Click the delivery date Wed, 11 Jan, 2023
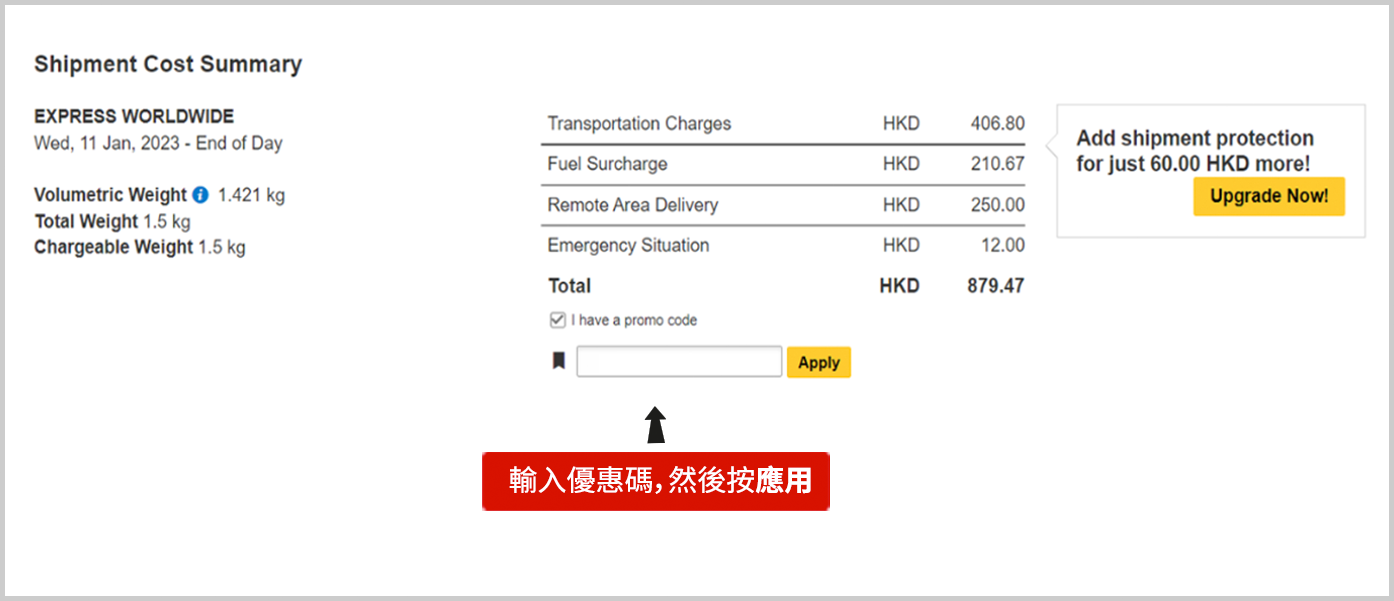The height and width of the screenshot is (601, 1394). point(107,143)
